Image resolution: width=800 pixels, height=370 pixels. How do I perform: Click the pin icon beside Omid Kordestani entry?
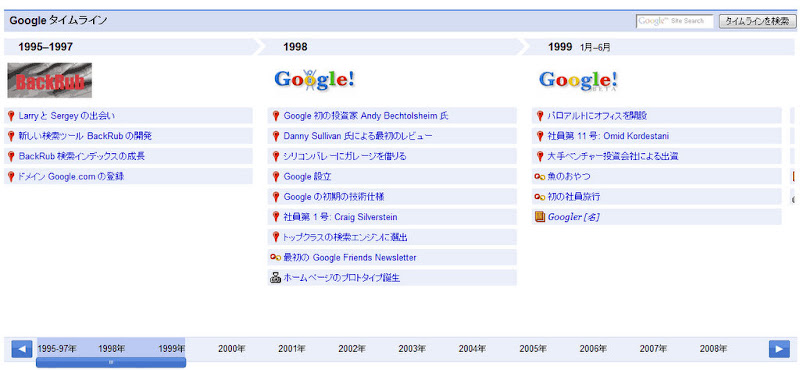click(x=540, y=136)
